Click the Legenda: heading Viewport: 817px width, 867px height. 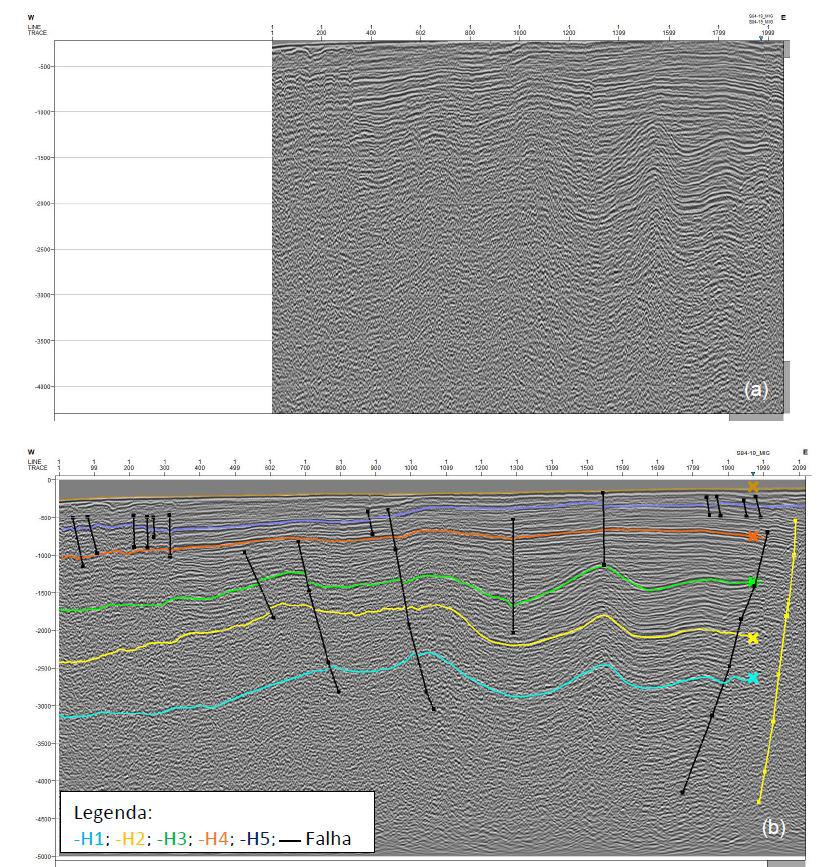point(113,812)
